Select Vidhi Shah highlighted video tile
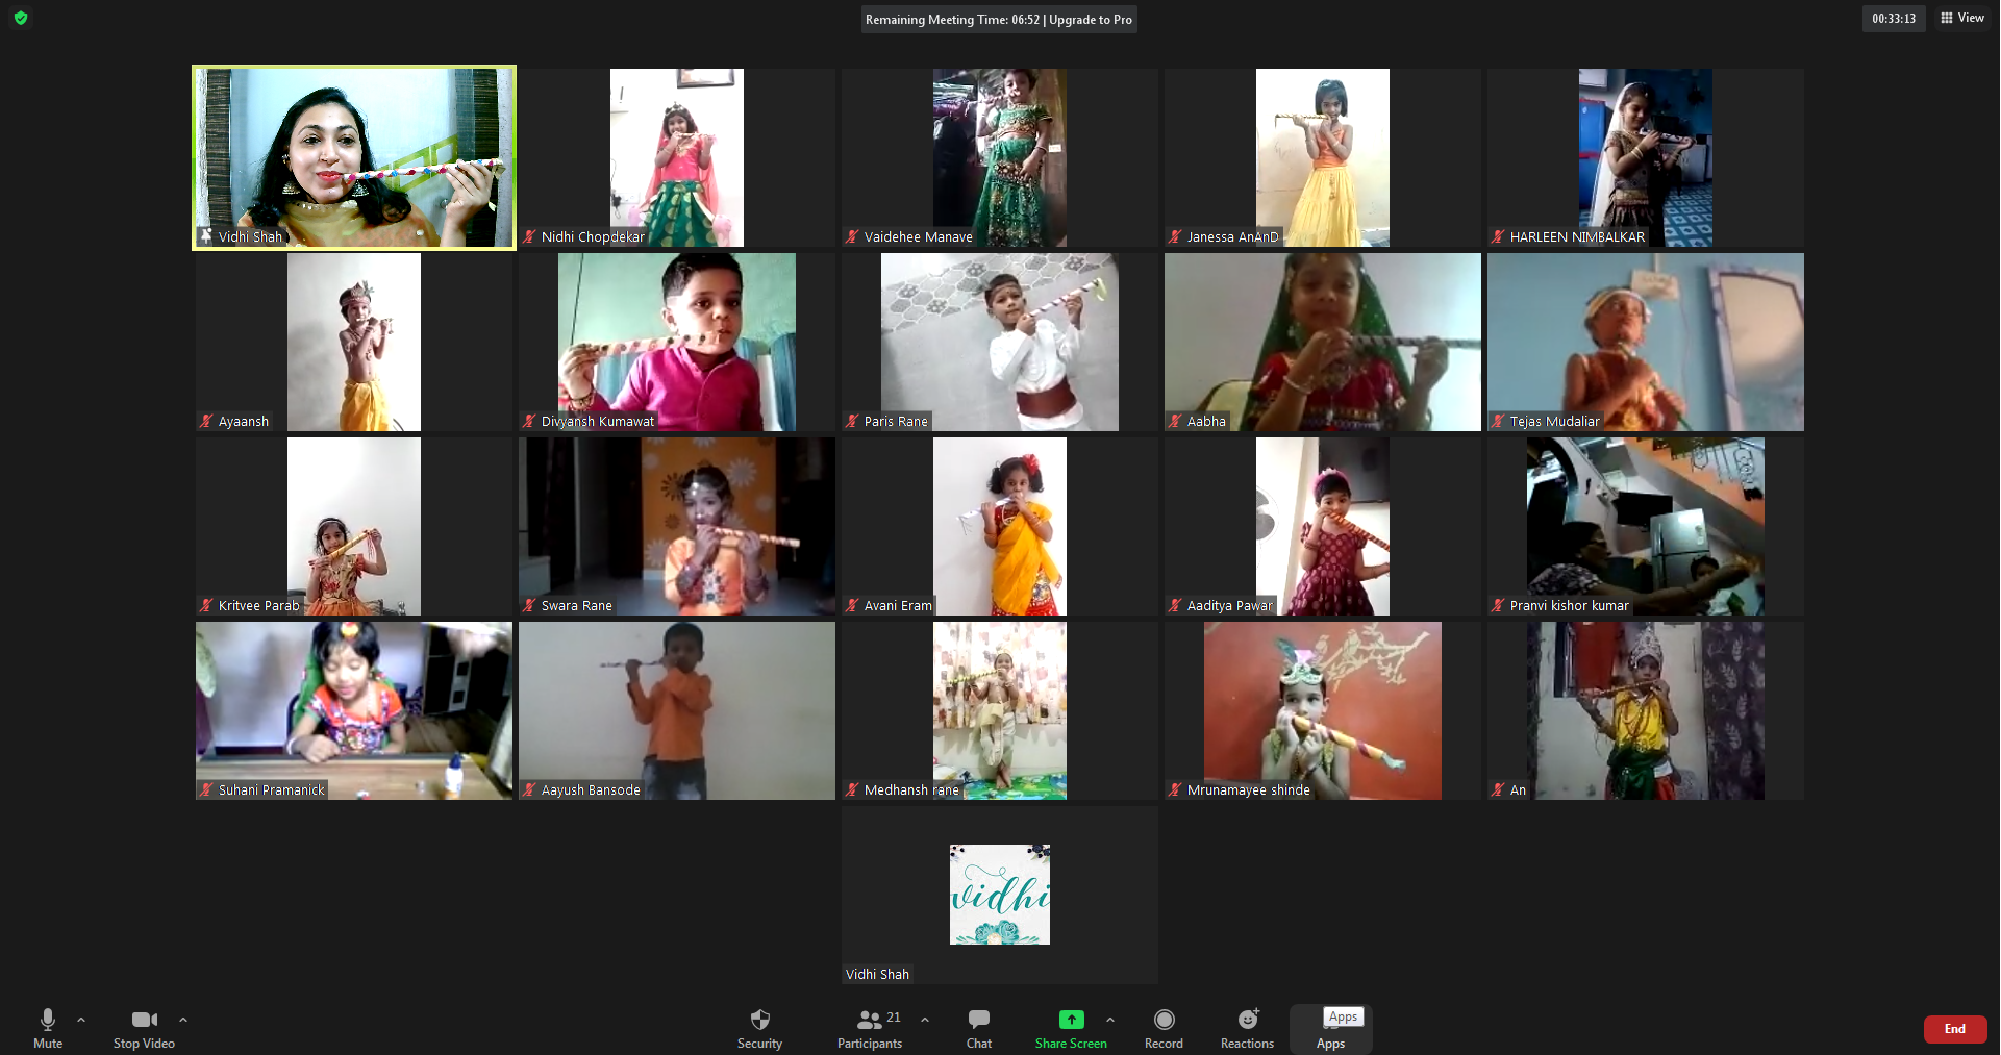Screen dimensions: 2001x1055 tap(354, 157)
